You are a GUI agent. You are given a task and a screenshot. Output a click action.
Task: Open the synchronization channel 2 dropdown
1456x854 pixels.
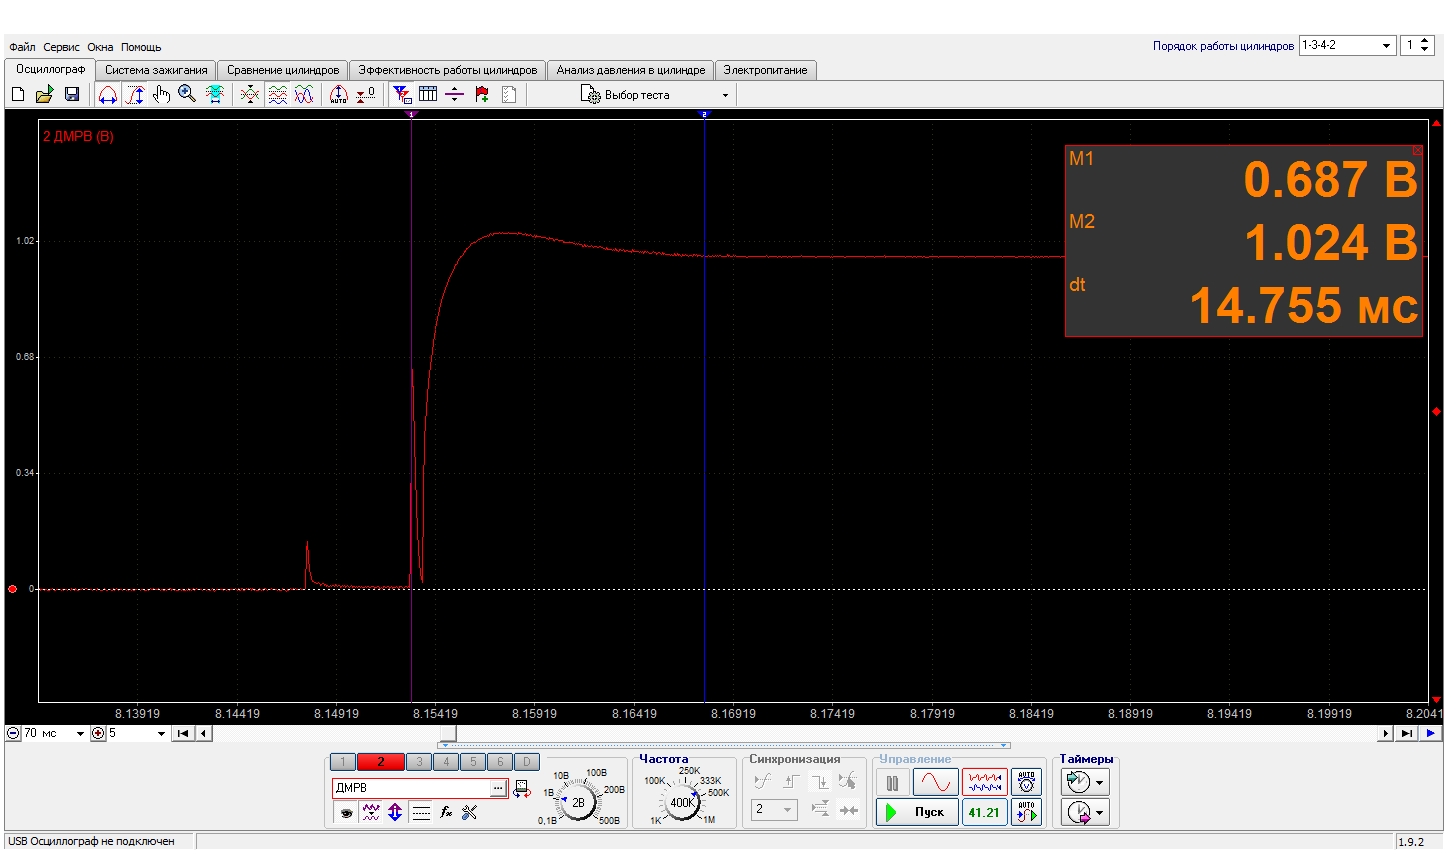pyautogui.click(x=774, y=809)
